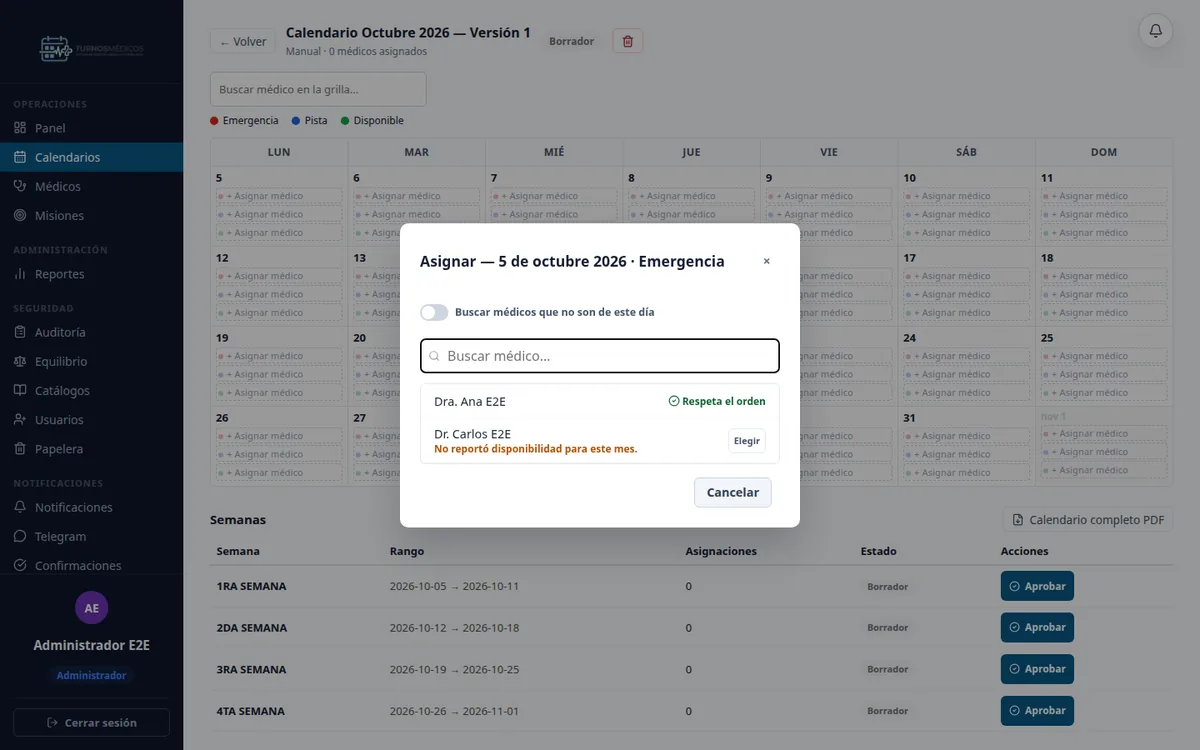Focus Buscar médico en la grilla field
This screenshot has width=1200, height=750.
tap(318, 89)
